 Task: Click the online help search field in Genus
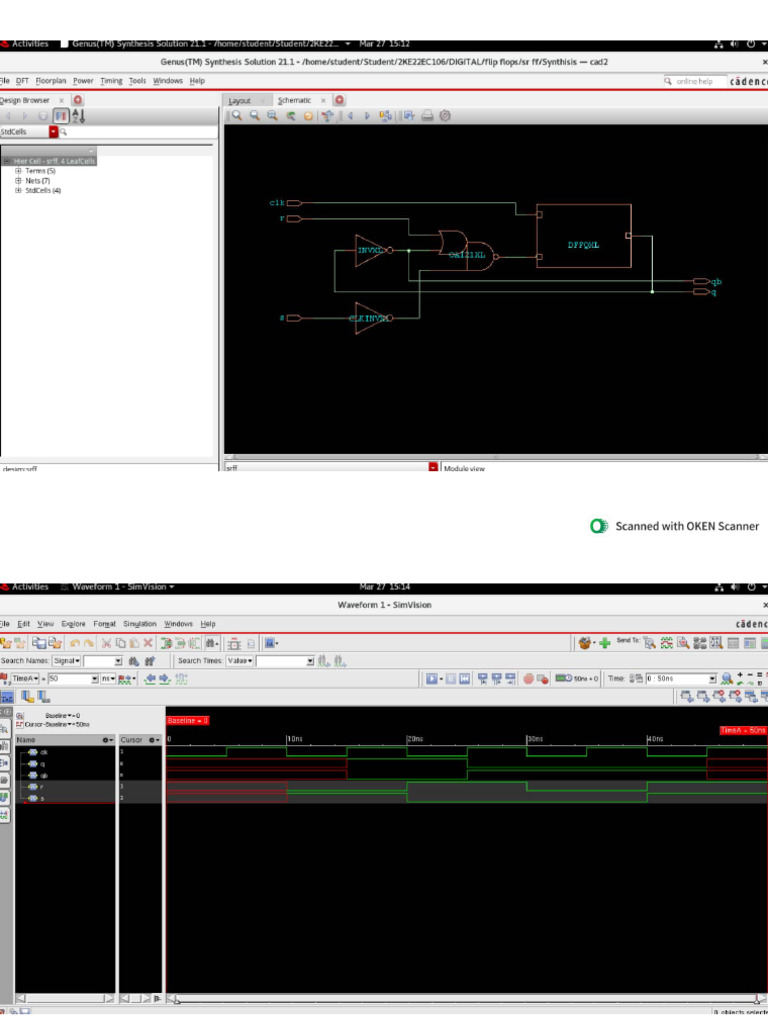pos(695,81)
